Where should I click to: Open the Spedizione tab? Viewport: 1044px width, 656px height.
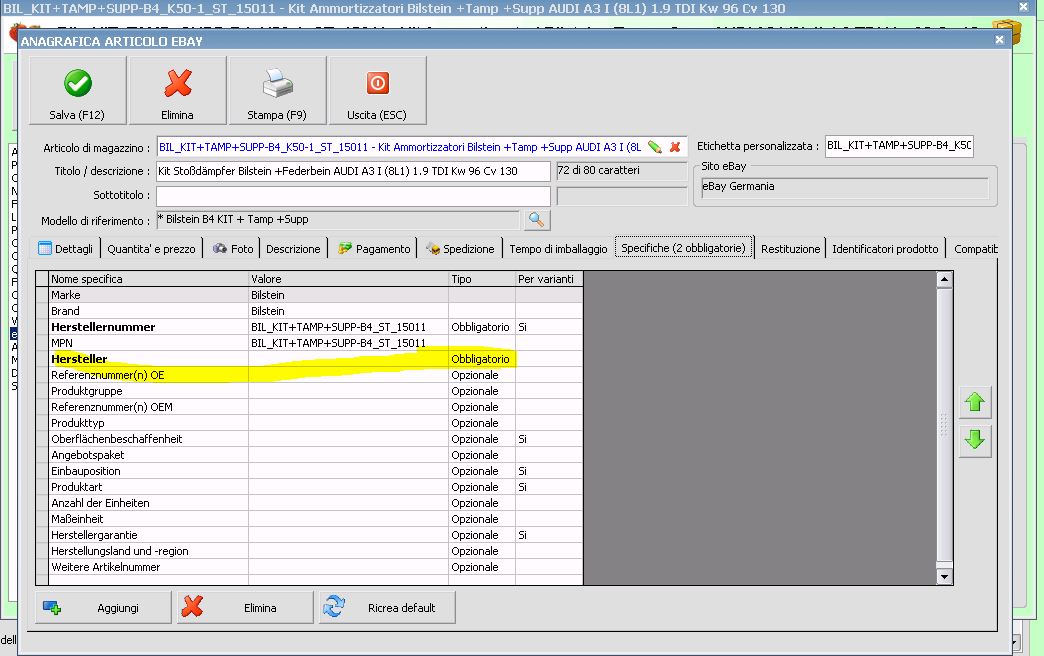[460, 249]
